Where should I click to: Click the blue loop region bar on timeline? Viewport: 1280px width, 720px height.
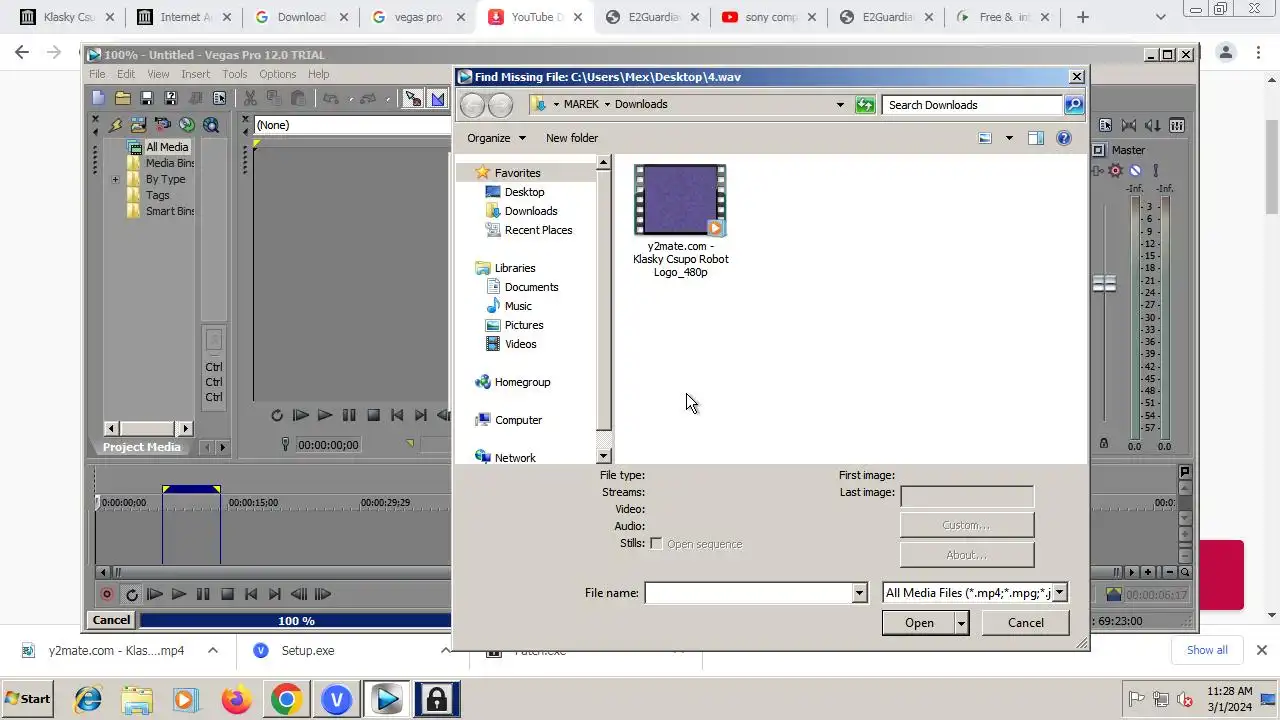click(191, 489)
